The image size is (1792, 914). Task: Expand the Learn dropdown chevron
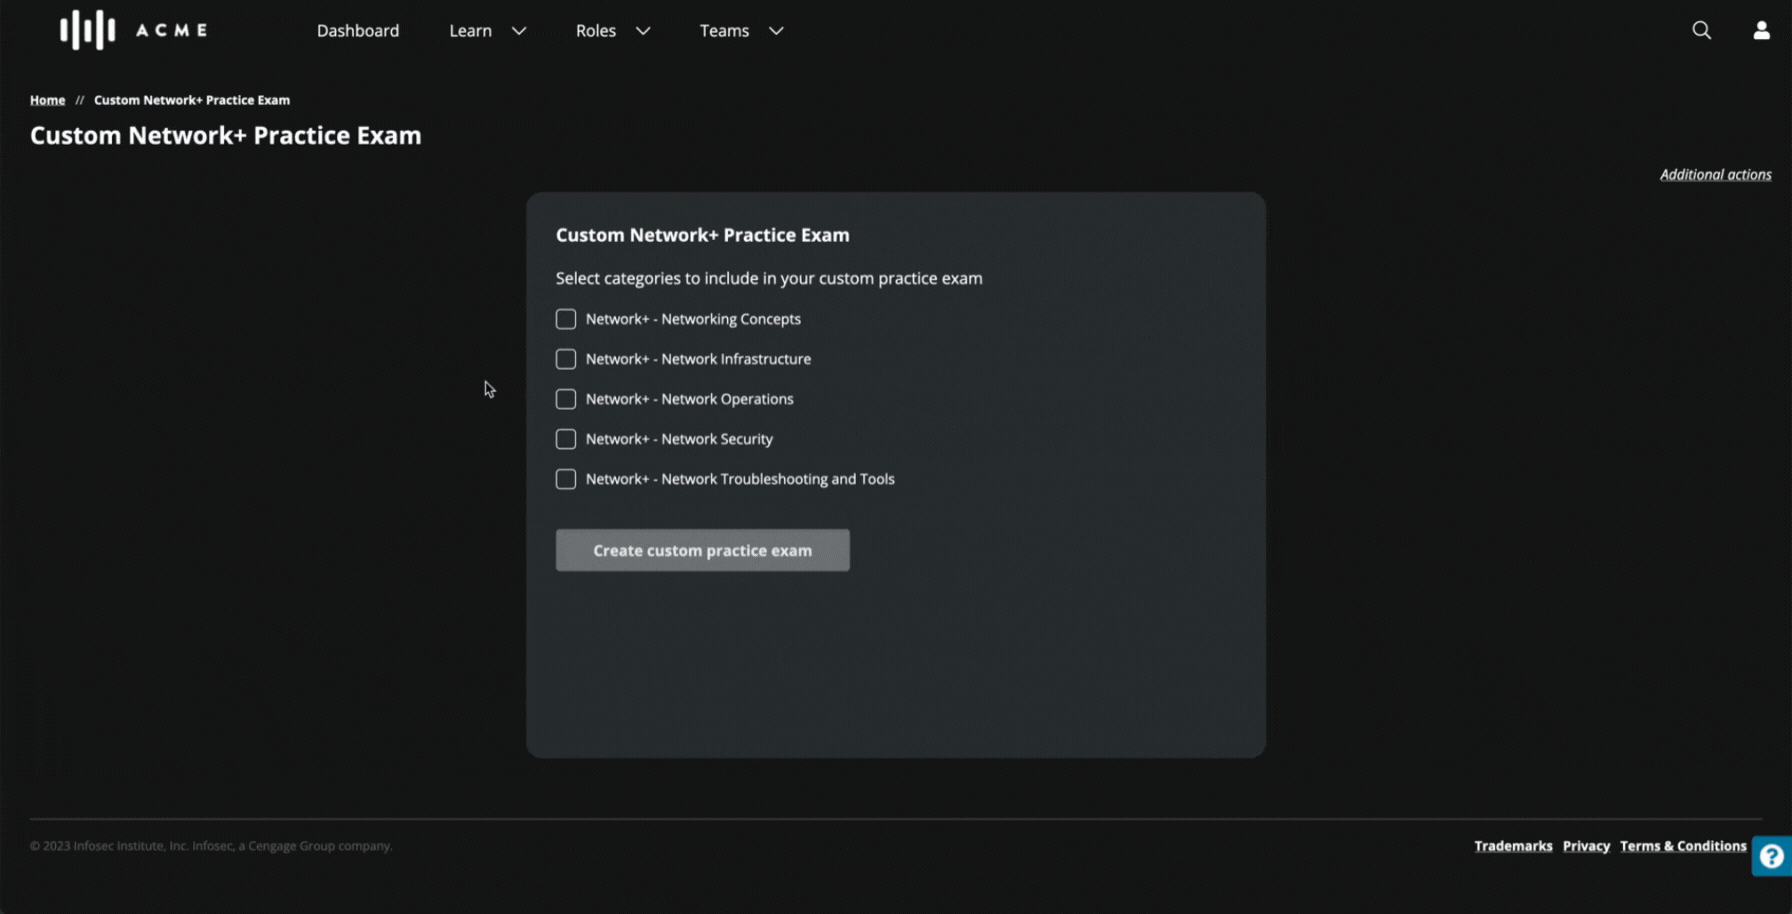click(519, 31)
